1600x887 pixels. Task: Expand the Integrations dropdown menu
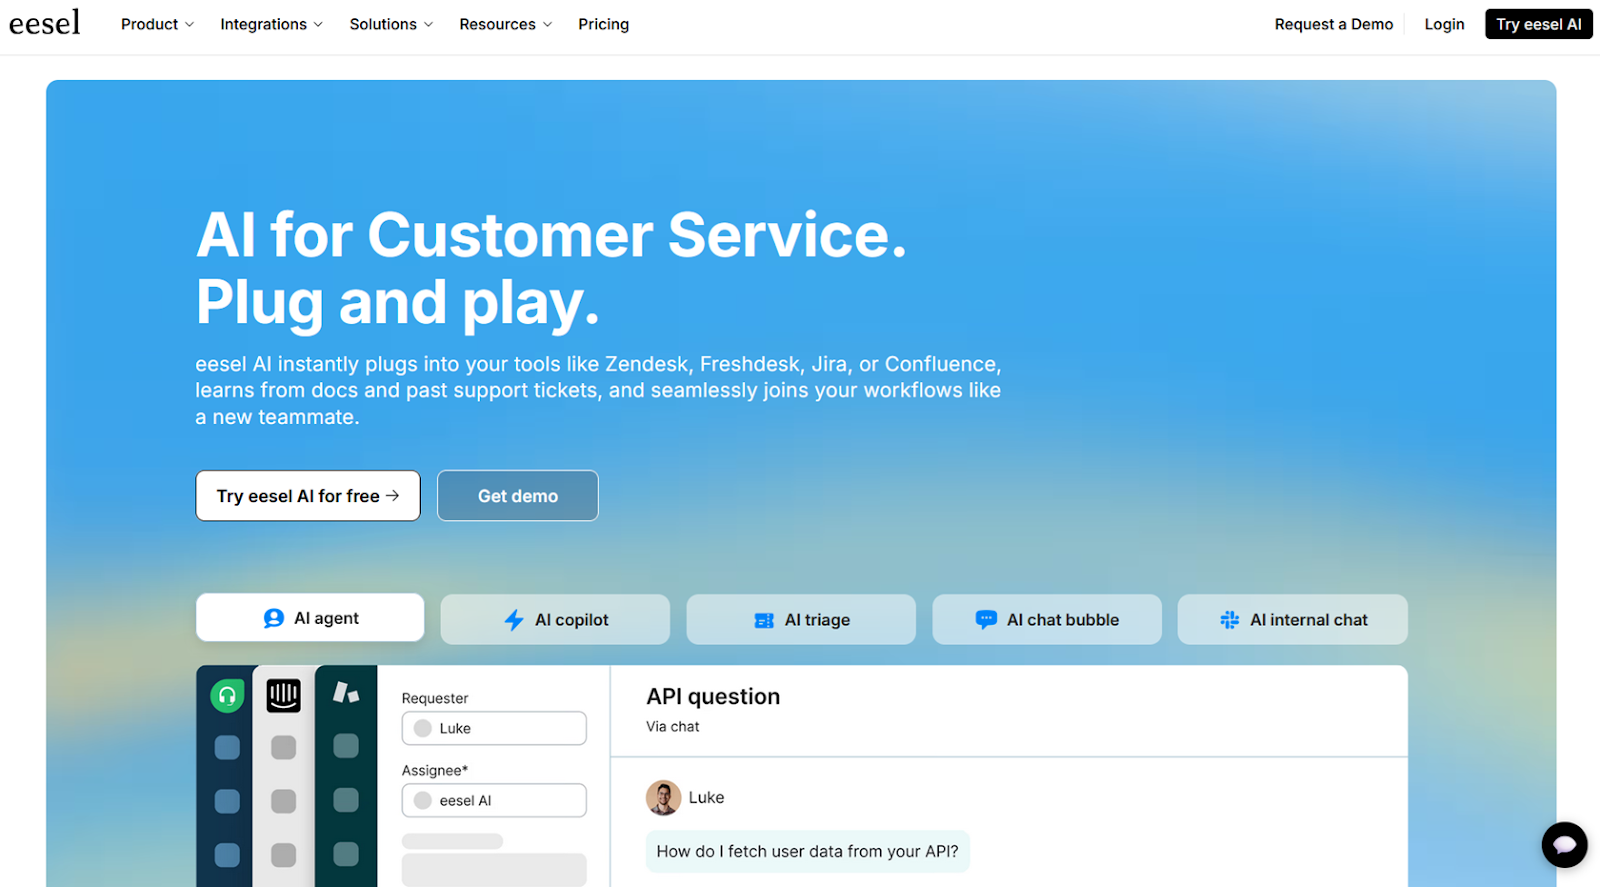(x=271, y=24)
